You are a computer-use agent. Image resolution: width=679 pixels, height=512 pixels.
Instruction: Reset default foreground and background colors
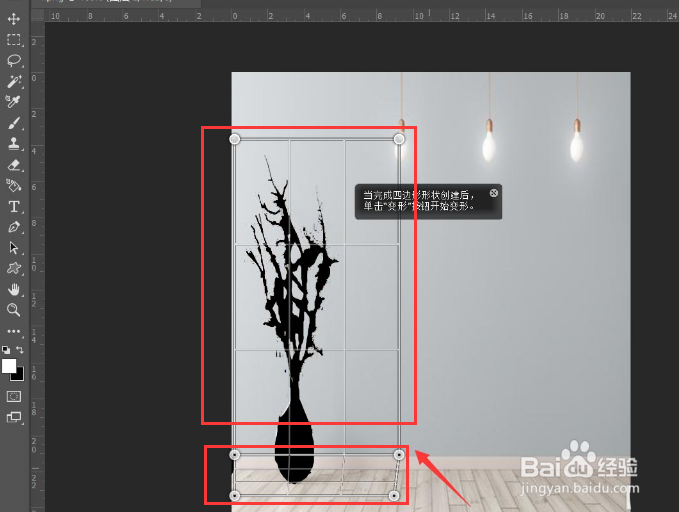click(6, 350)
